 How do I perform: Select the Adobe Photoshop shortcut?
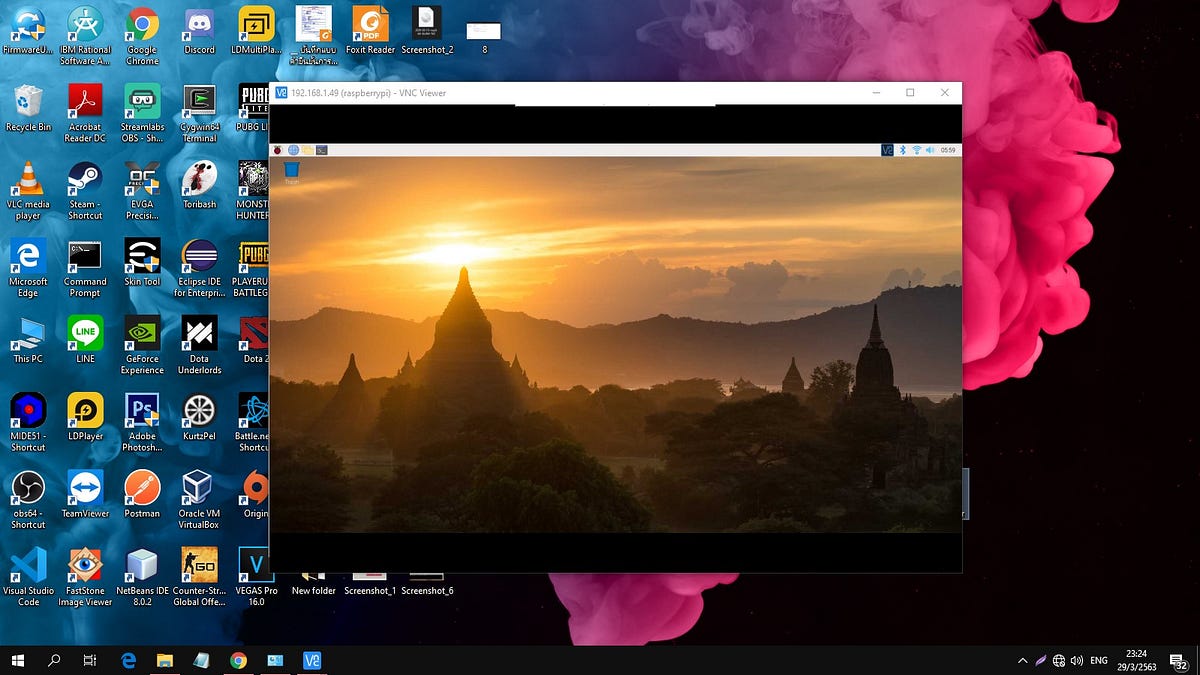click(142, 422)
